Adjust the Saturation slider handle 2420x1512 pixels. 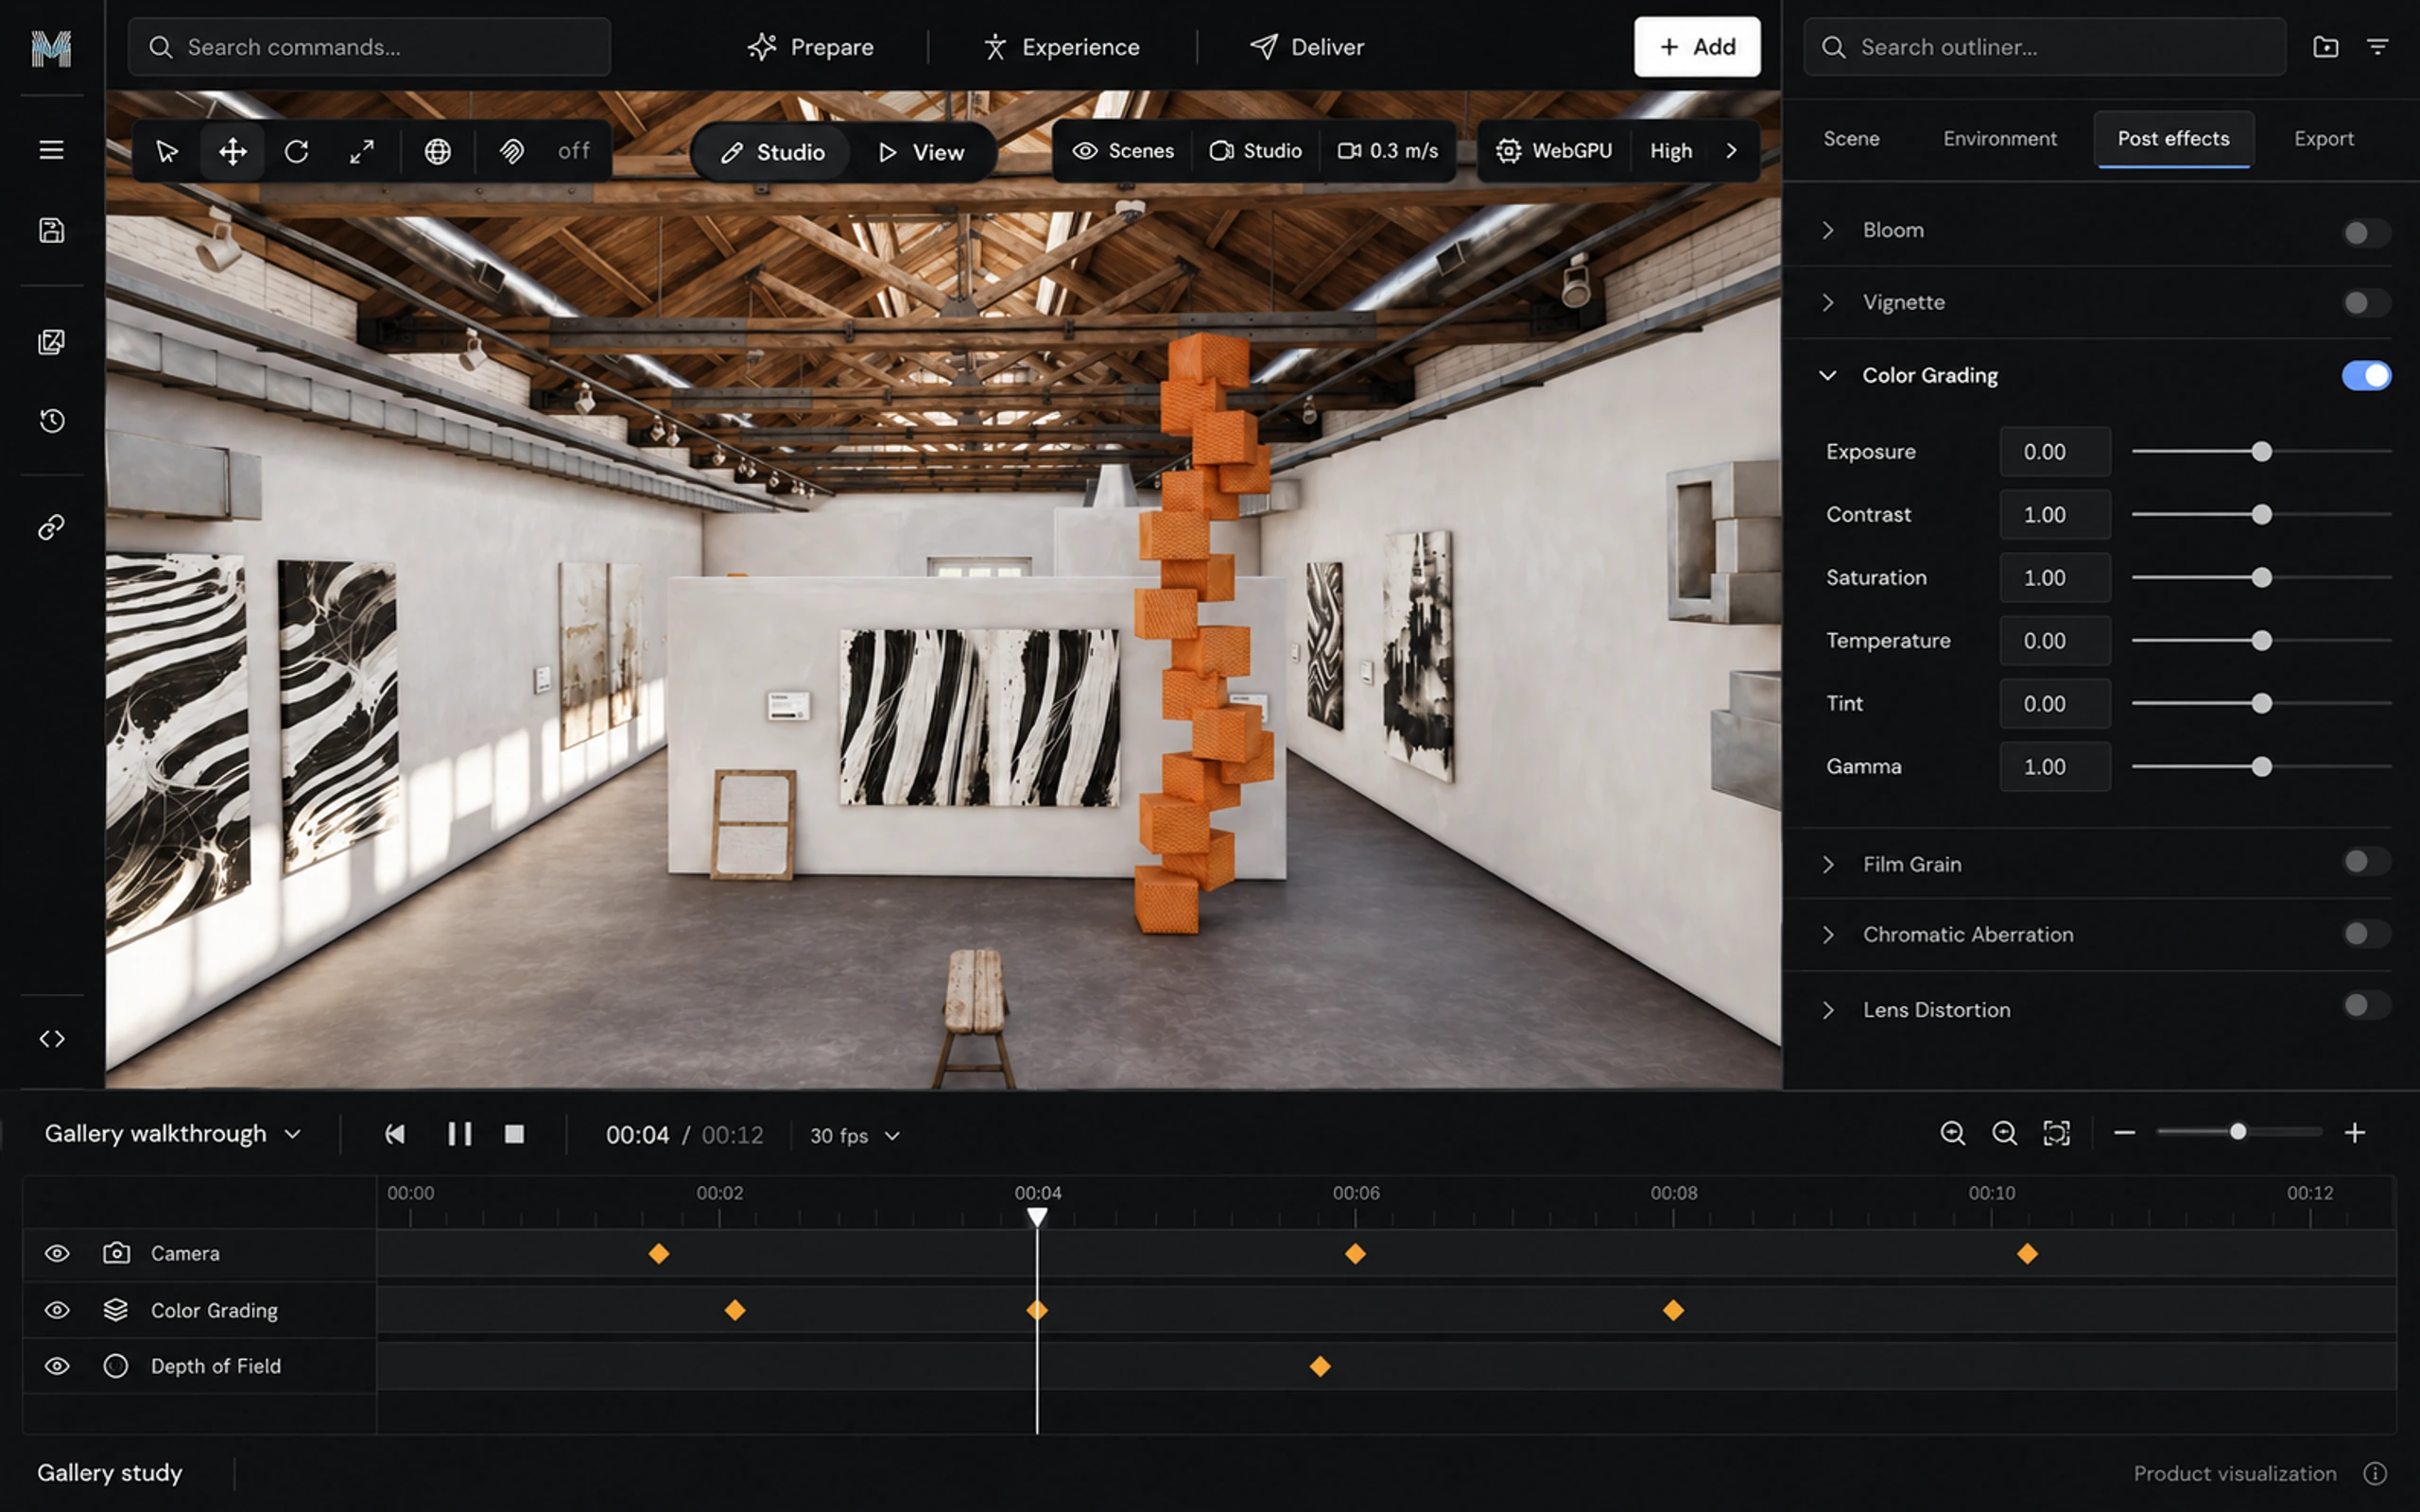2261,577
